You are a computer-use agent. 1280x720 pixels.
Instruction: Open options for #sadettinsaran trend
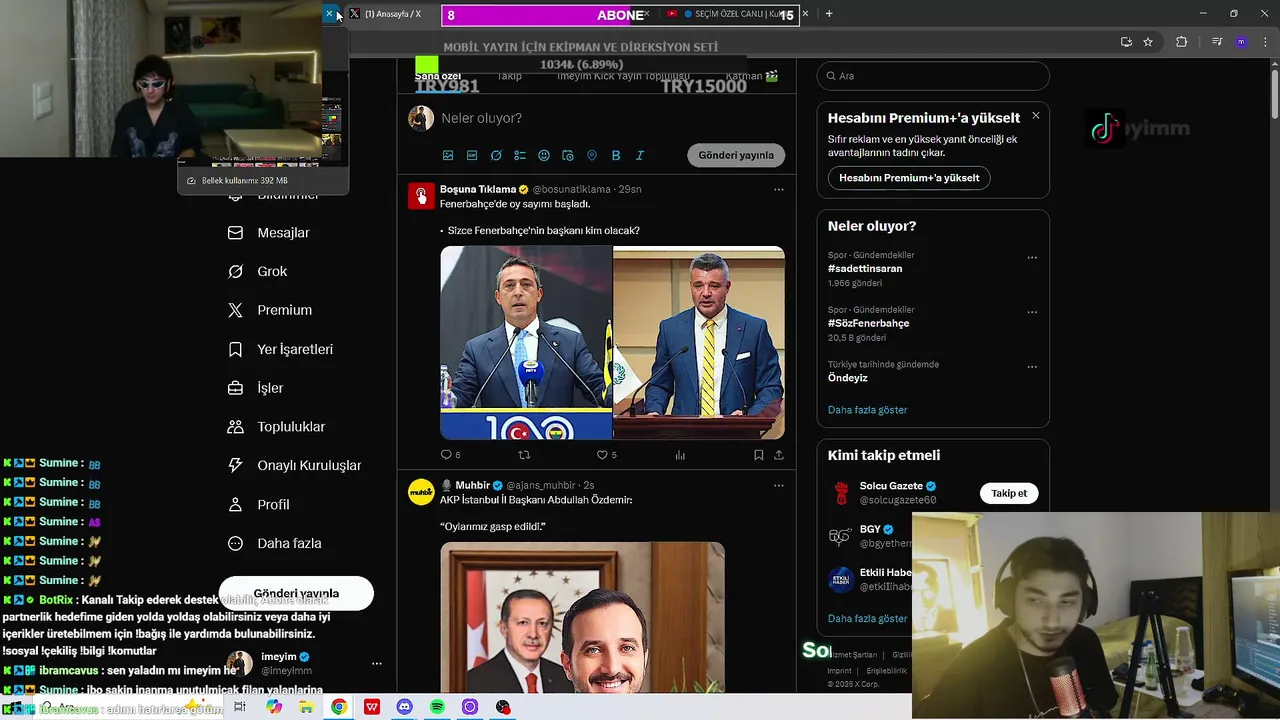[x=1032, y=257]
